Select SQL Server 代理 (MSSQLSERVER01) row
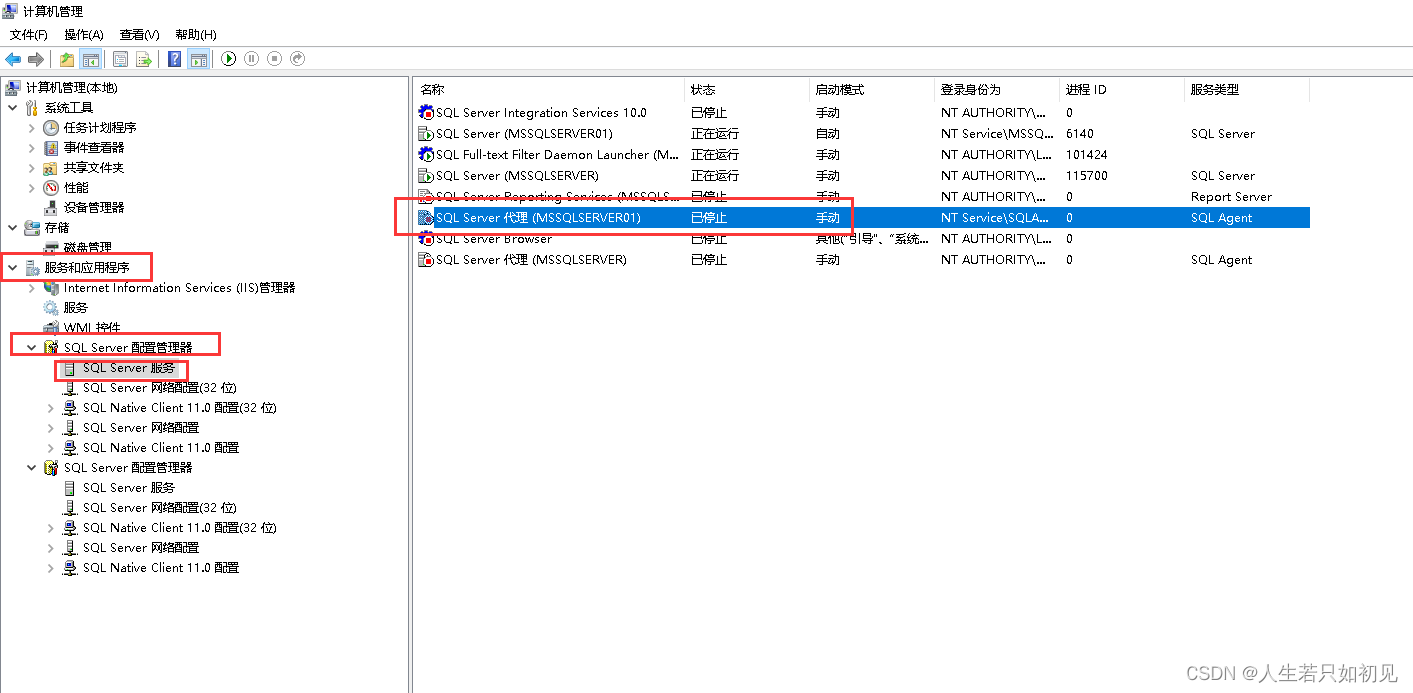The image size is (1413, 693). coord(862,218)
